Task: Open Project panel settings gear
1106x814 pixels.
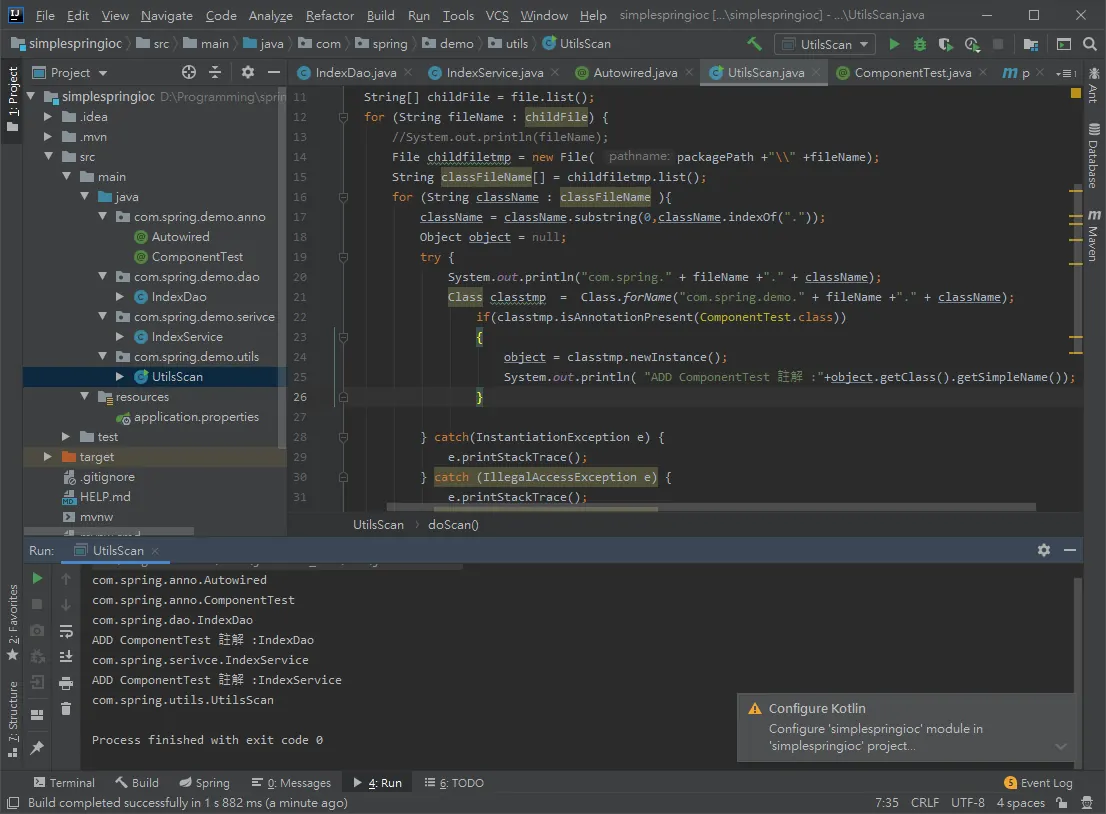Action: (248, 73)
